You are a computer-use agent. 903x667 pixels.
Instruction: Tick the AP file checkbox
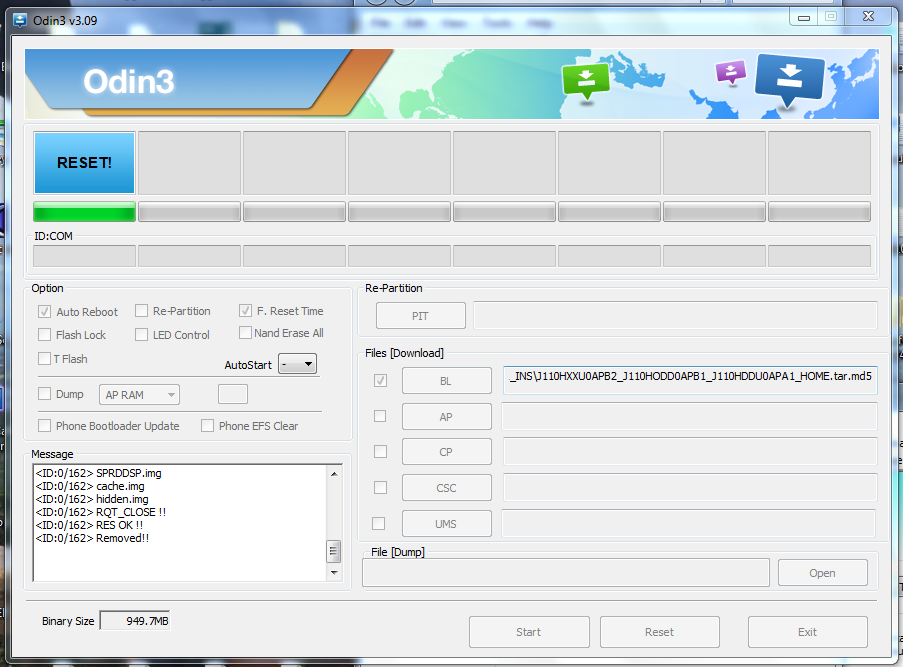380,416
